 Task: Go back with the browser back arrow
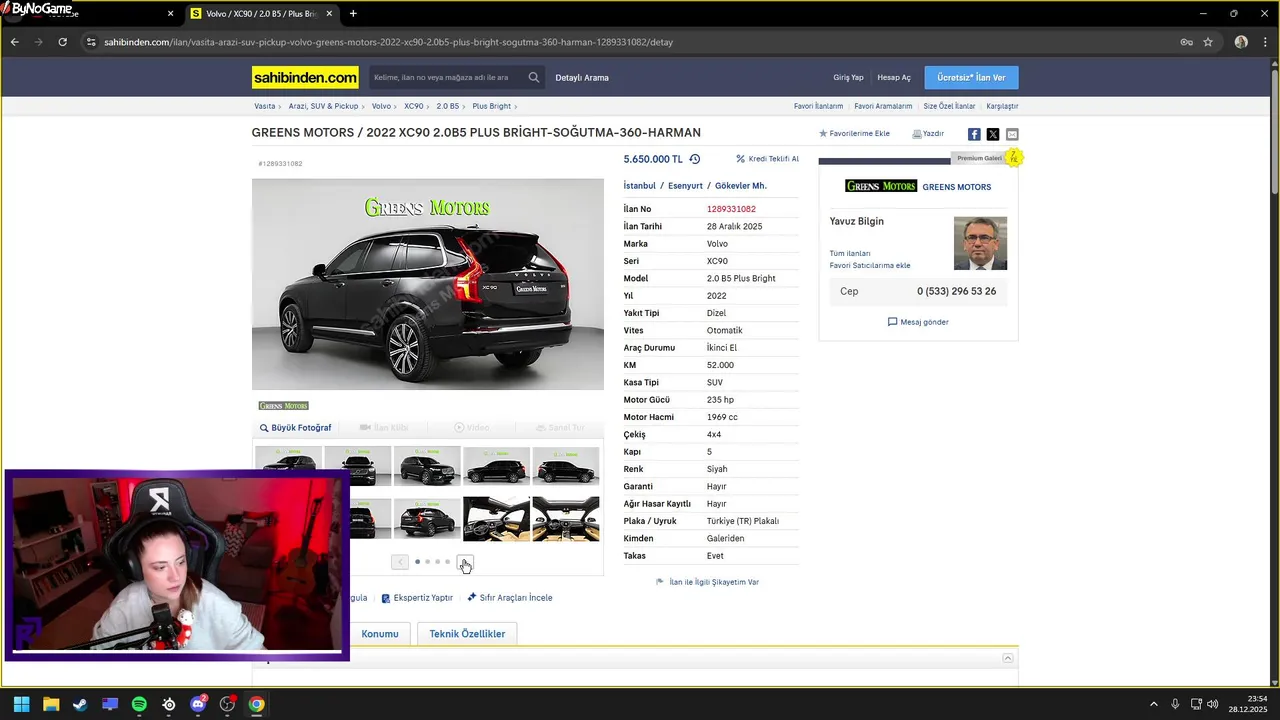point(14,42)
